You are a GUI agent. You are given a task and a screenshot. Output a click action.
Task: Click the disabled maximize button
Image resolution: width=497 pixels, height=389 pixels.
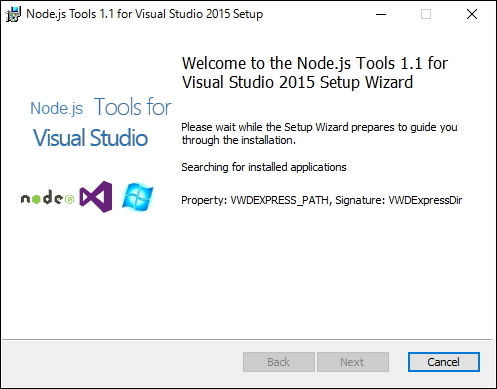[x=426, y=14]
